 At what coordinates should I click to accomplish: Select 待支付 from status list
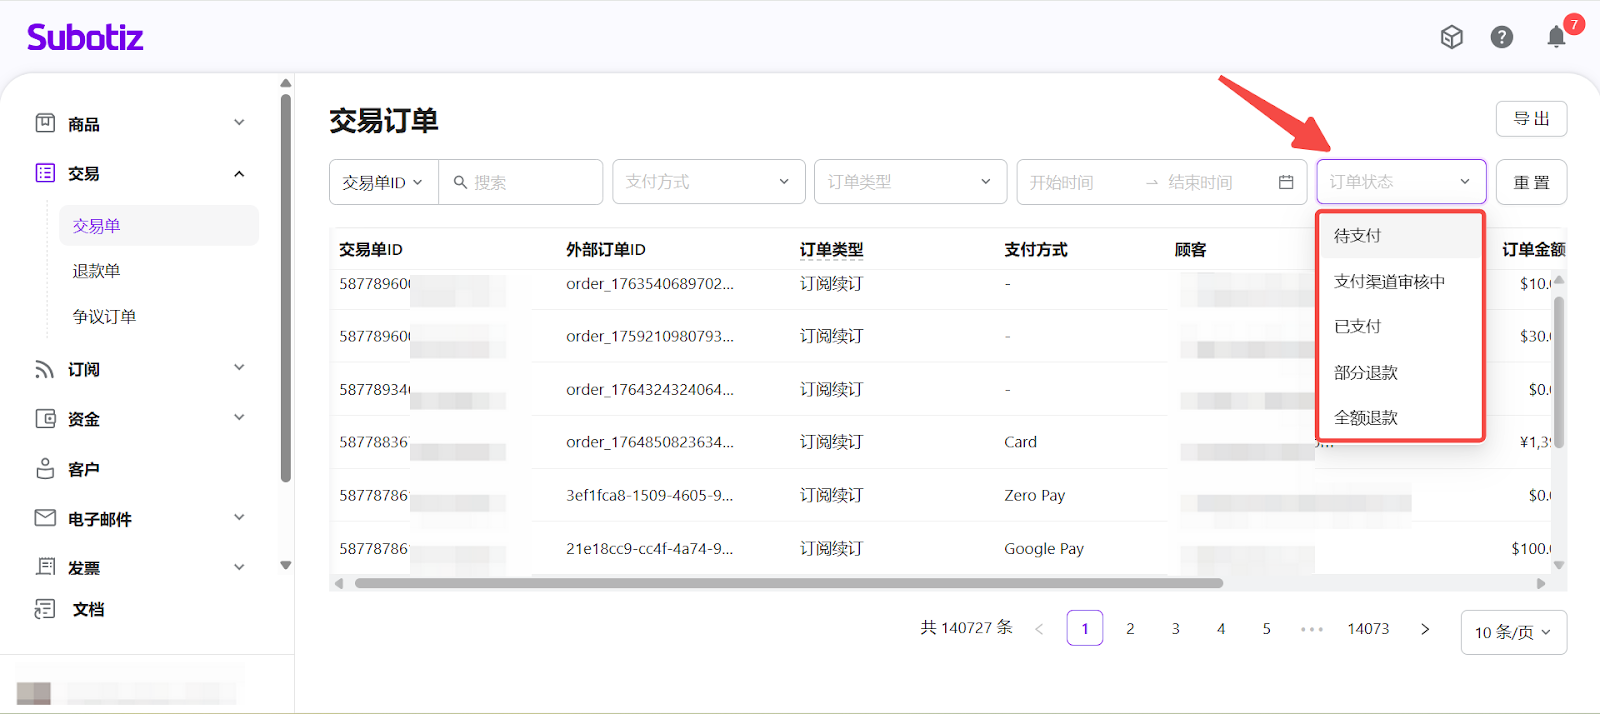(1358, 236)
